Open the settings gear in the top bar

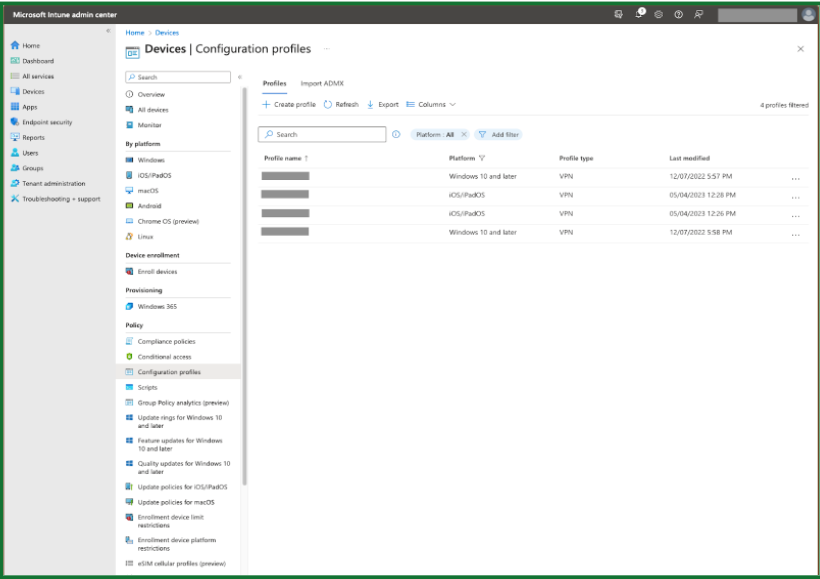click(658, 13)
